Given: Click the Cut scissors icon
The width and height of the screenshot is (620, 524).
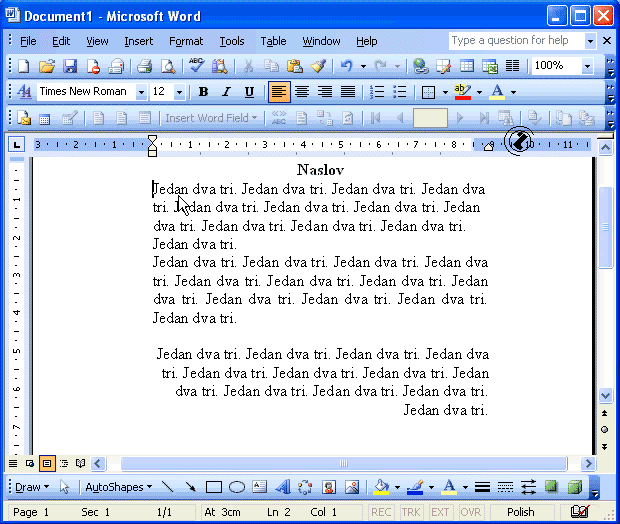Looking at the screenshot, I should [248, 66].
